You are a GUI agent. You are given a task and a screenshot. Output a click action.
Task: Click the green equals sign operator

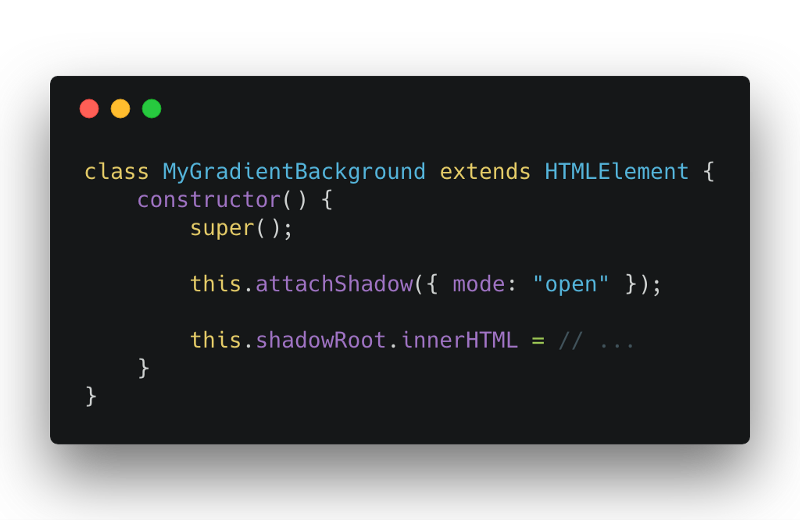pyautogui.click(x=537, y=340)
